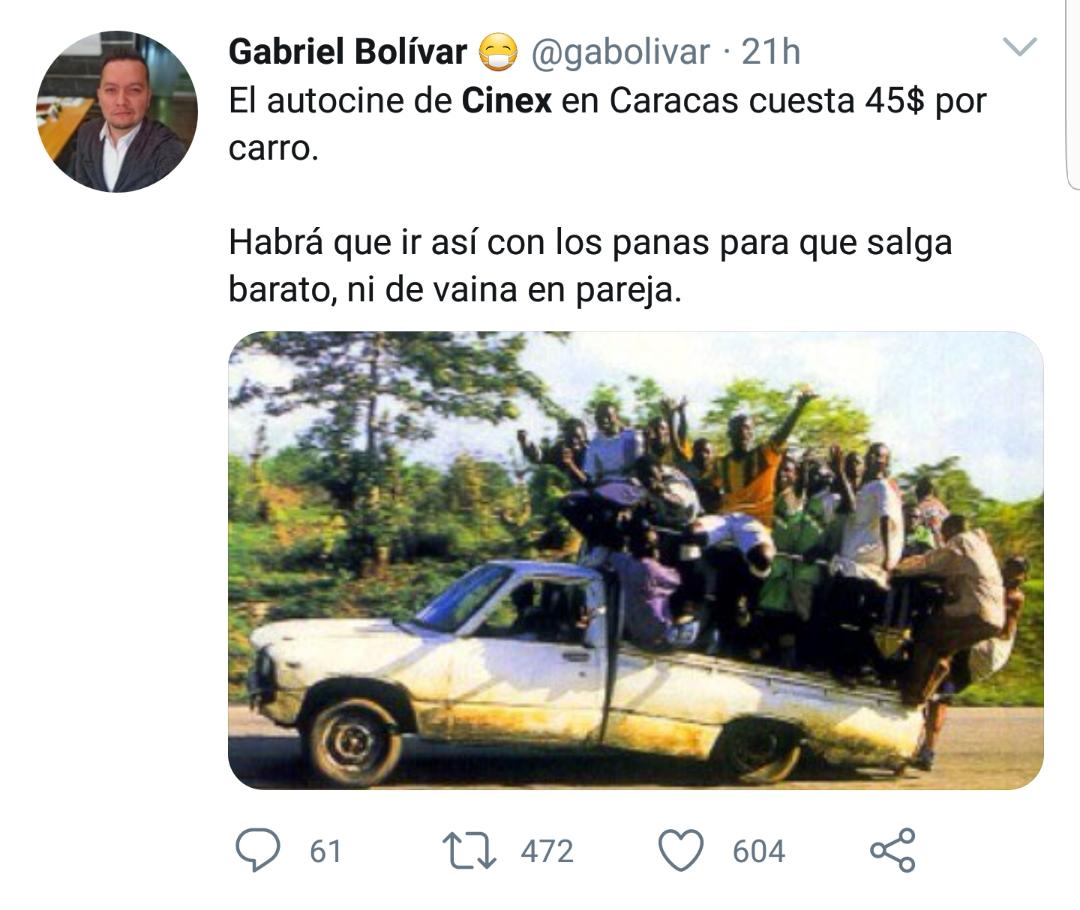1080x910 pixels.
Task: Retweet using the arrows icon
Action: [x=469, y=851]
